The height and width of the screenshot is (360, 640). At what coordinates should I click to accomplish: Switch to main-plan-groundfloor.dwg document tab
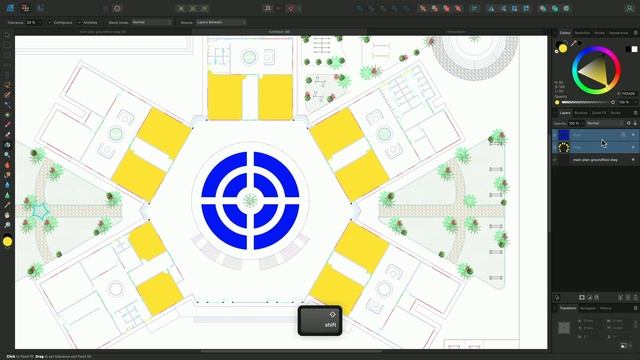(103, 32)
